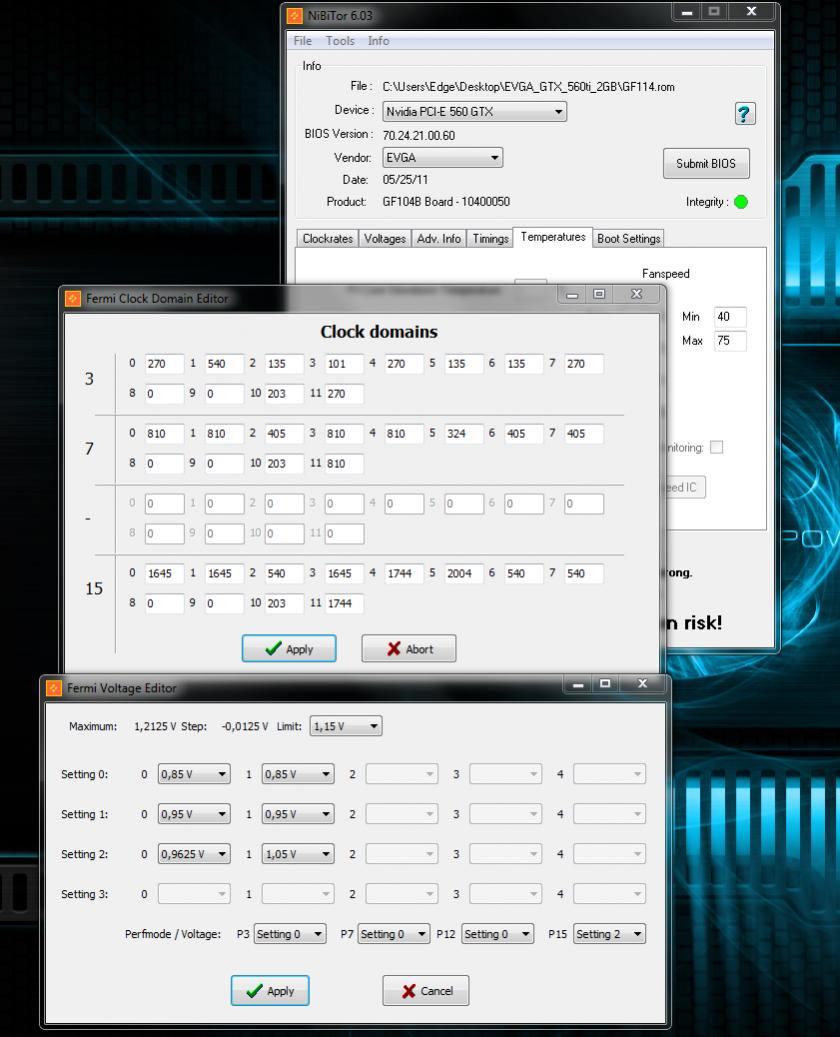
Task: Select the Temperatures tab
Action: [553, 237]
